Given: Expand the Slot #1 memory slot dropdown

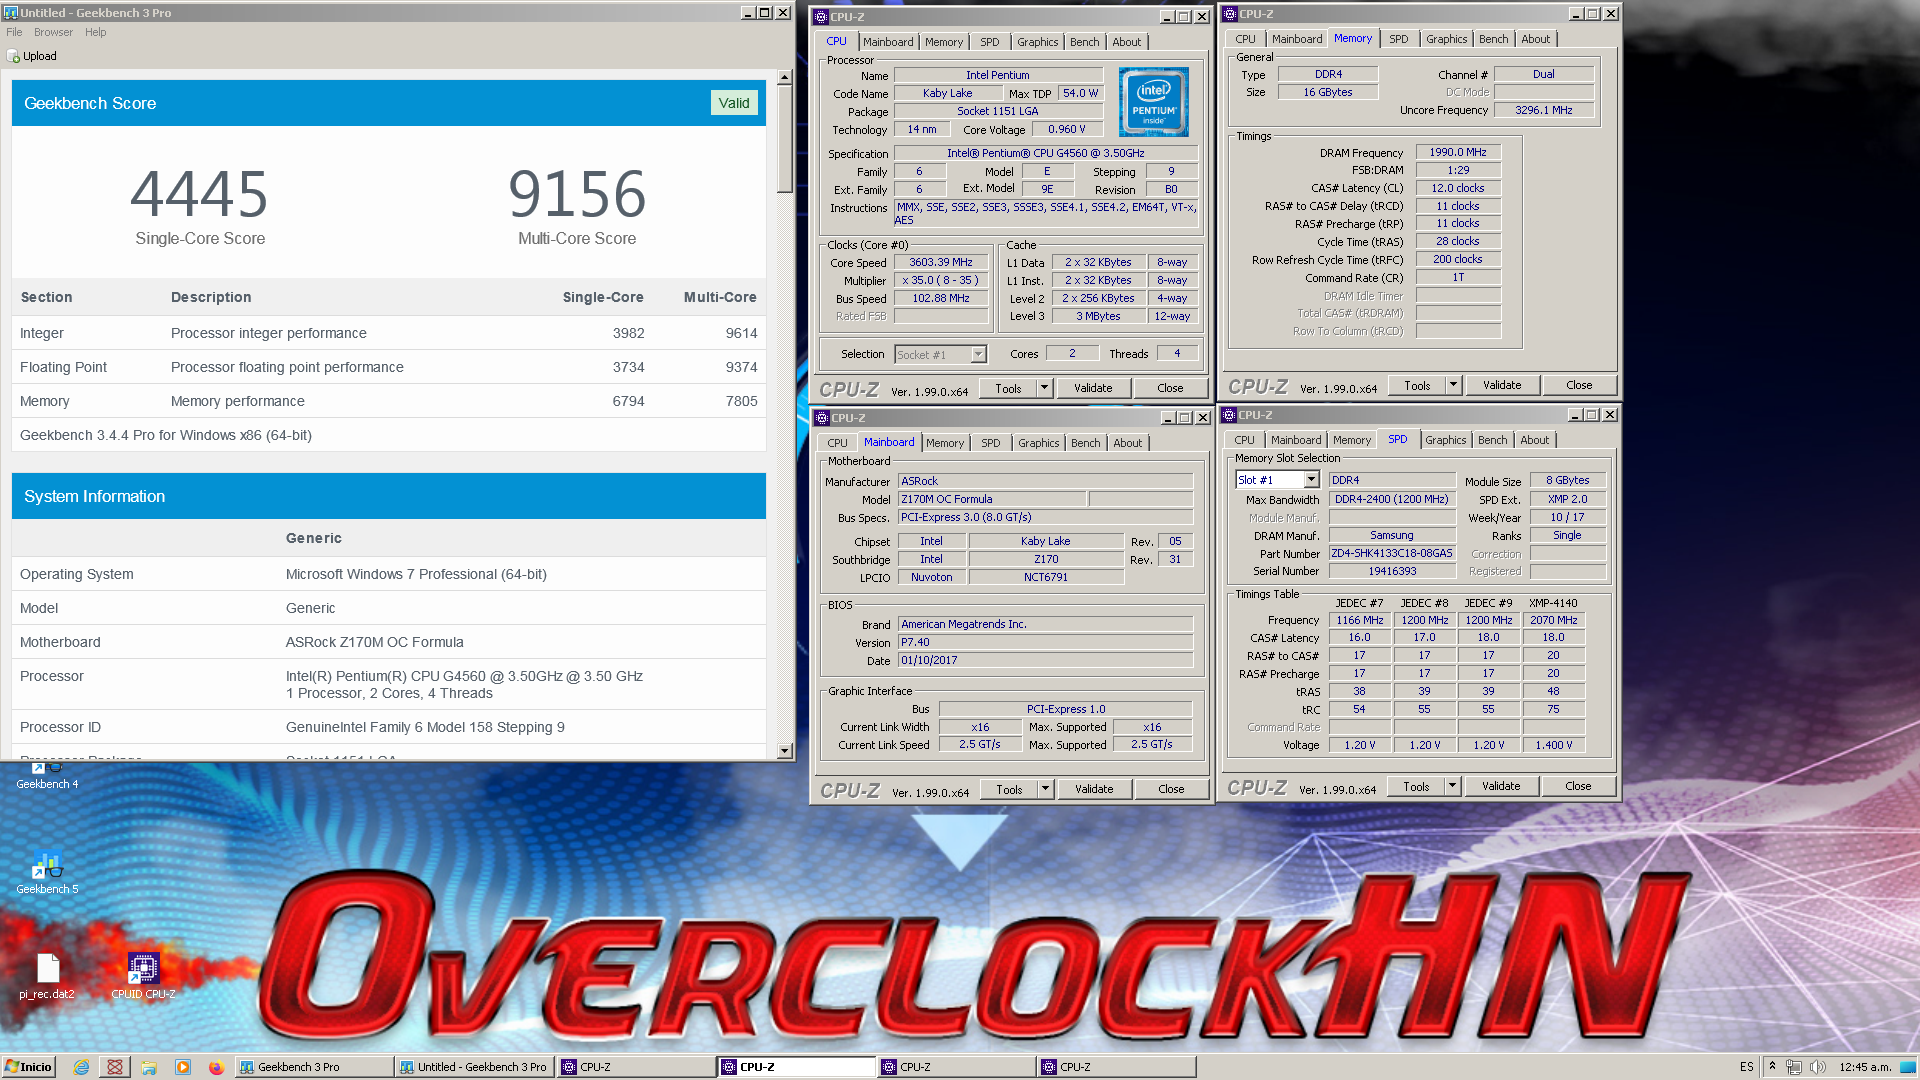Looking at the screenshot, I should (x=1311, y=480).
